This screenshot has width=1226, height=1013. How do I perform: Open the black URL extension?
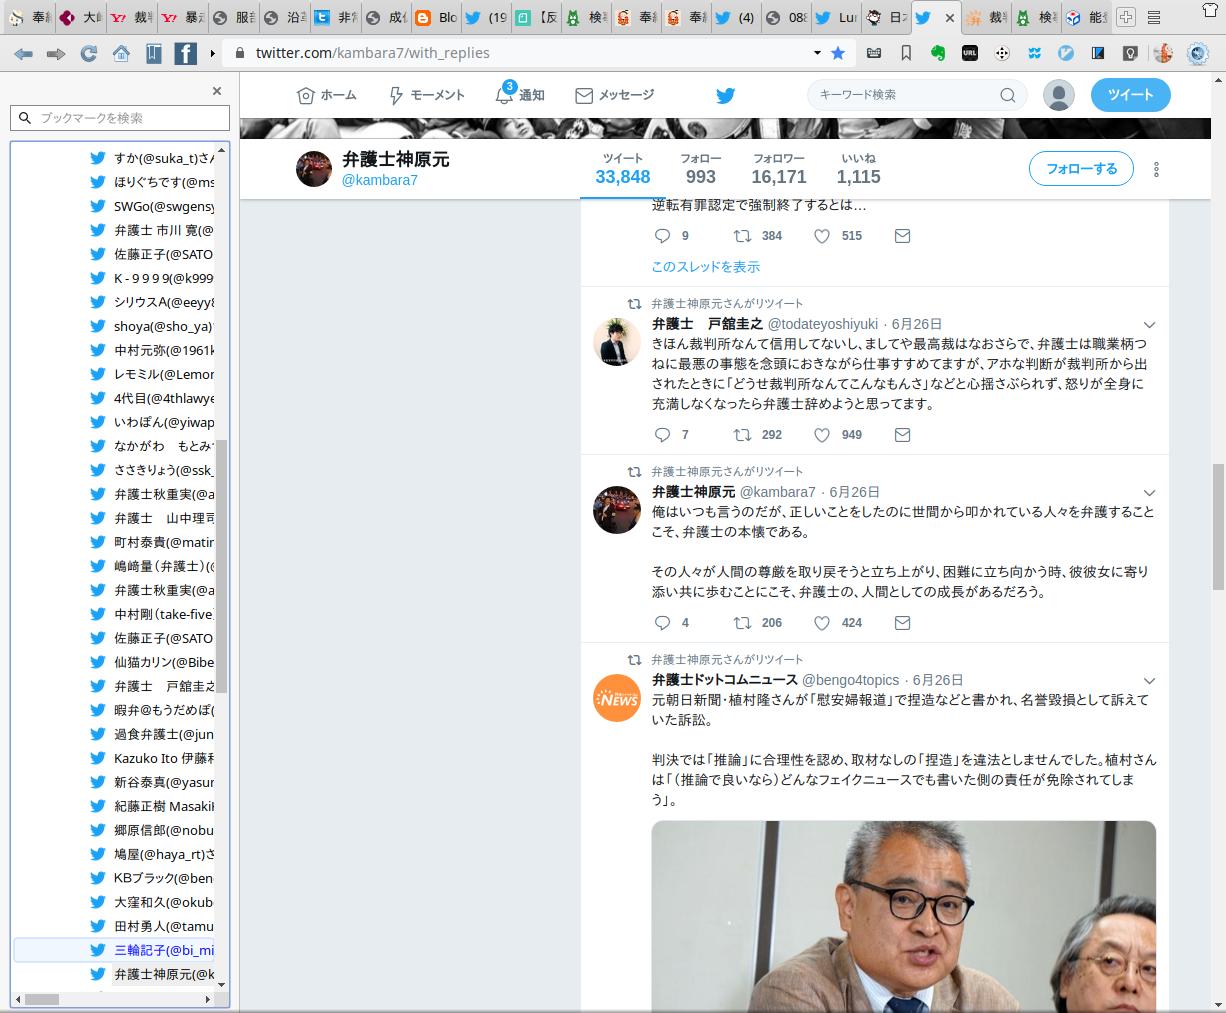click(970, 53)
